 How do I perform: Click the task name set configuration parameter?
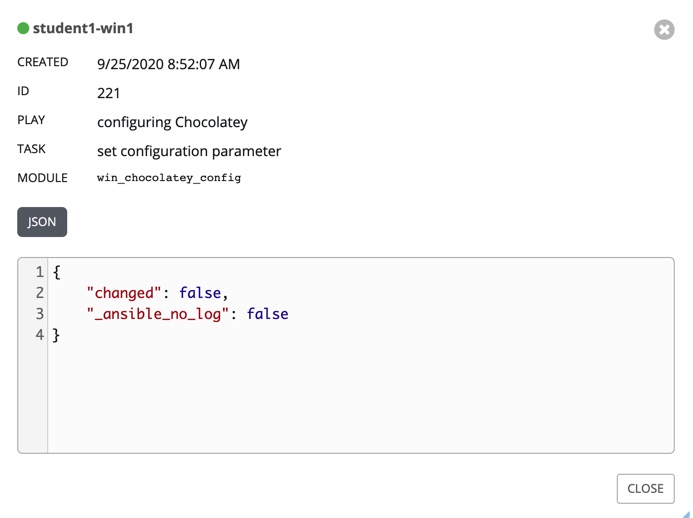coord(189,151)
